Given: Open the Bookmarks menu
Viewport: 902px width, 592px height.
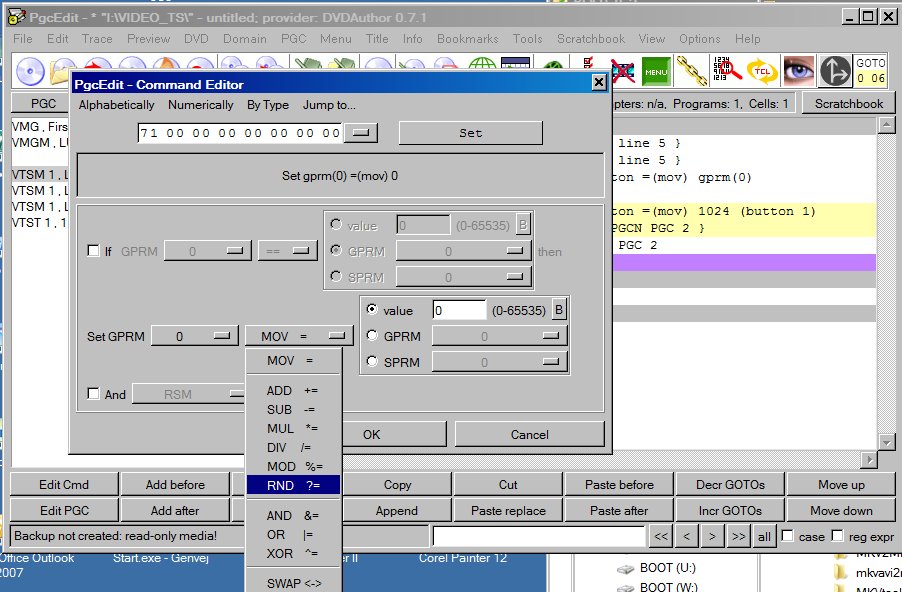Looking at the screenshot, I should (x=468, y=39).
